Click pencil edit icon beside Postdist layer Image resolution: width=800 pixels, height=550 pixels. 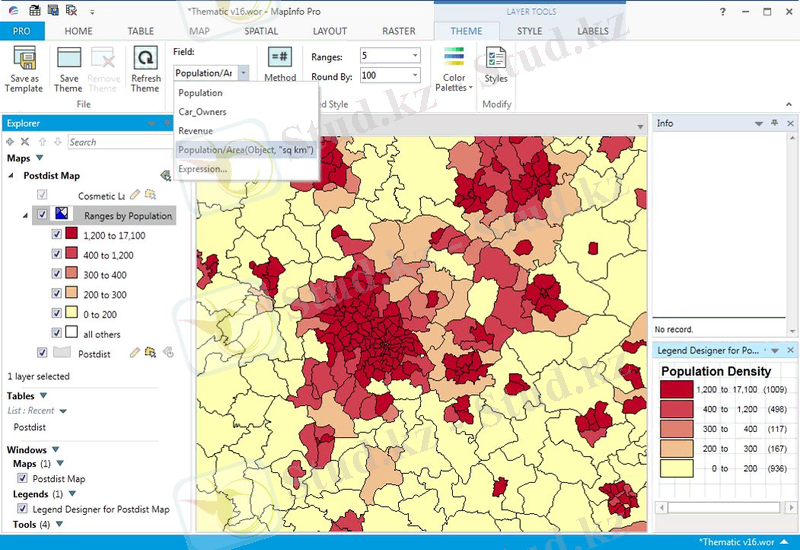pyautogui.click(x=135, y=352)
